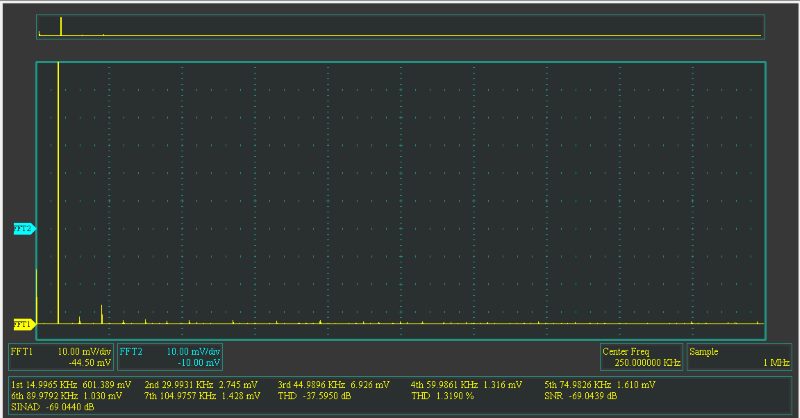Click the 5th harmonic 74.9826 KHz readout
Viewport: 800px width, 418px height.
600,384
